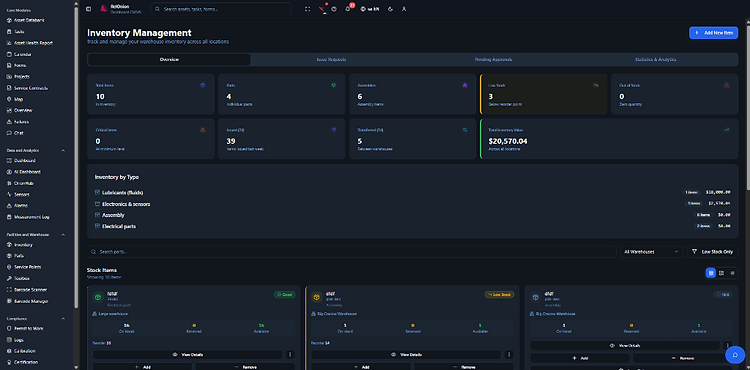Toggle fullscreen mode from the header
This screenshot has width=750, height=370.
point(308,9)
